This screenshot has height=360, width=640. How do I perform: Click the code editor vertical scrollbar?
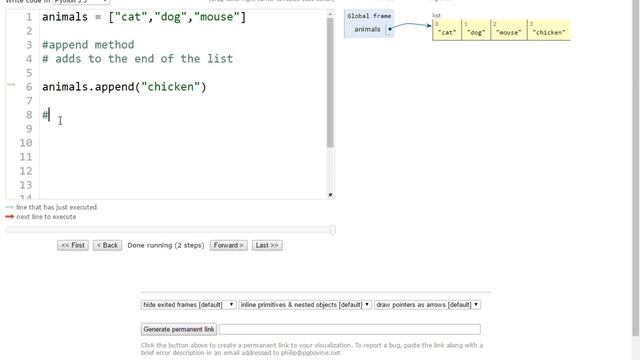(x=330, y=82)
